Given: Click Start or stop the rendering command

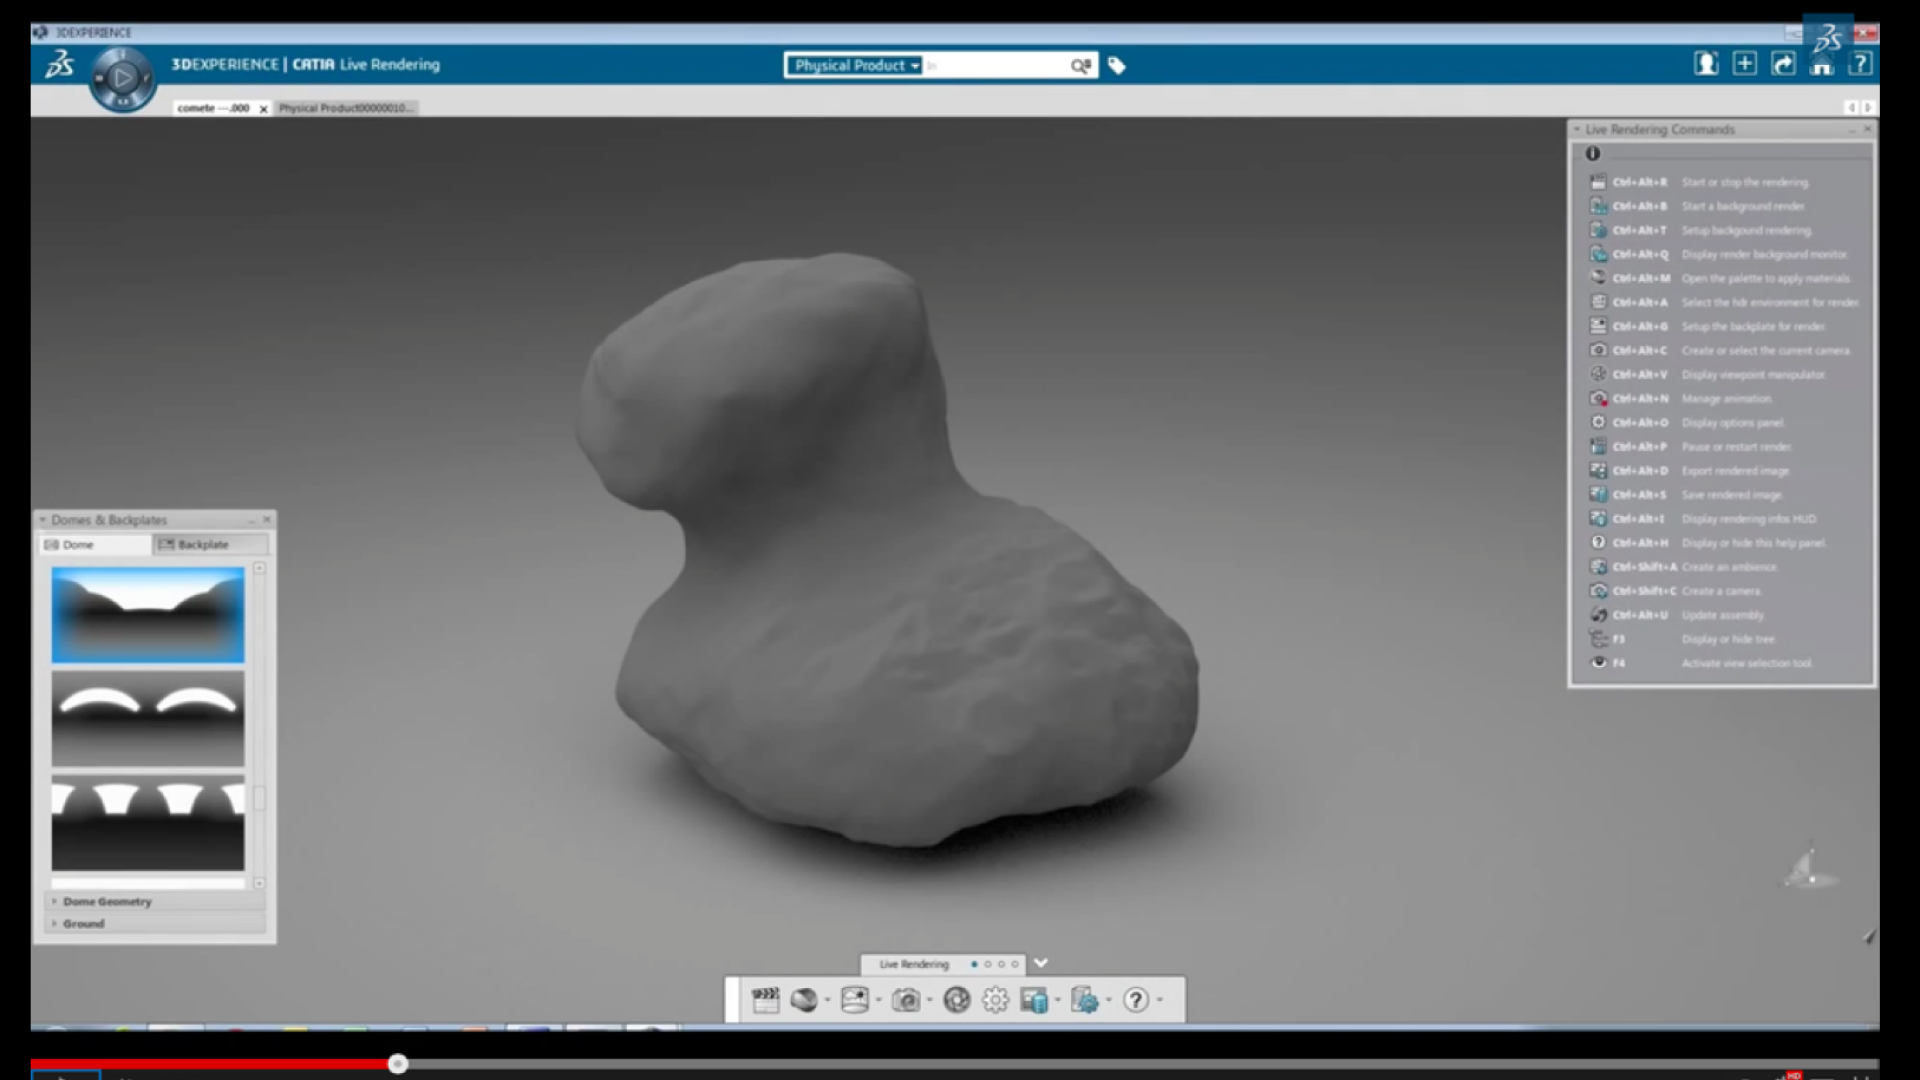Looking at the screenshot, I should [x=1744, y=182].
